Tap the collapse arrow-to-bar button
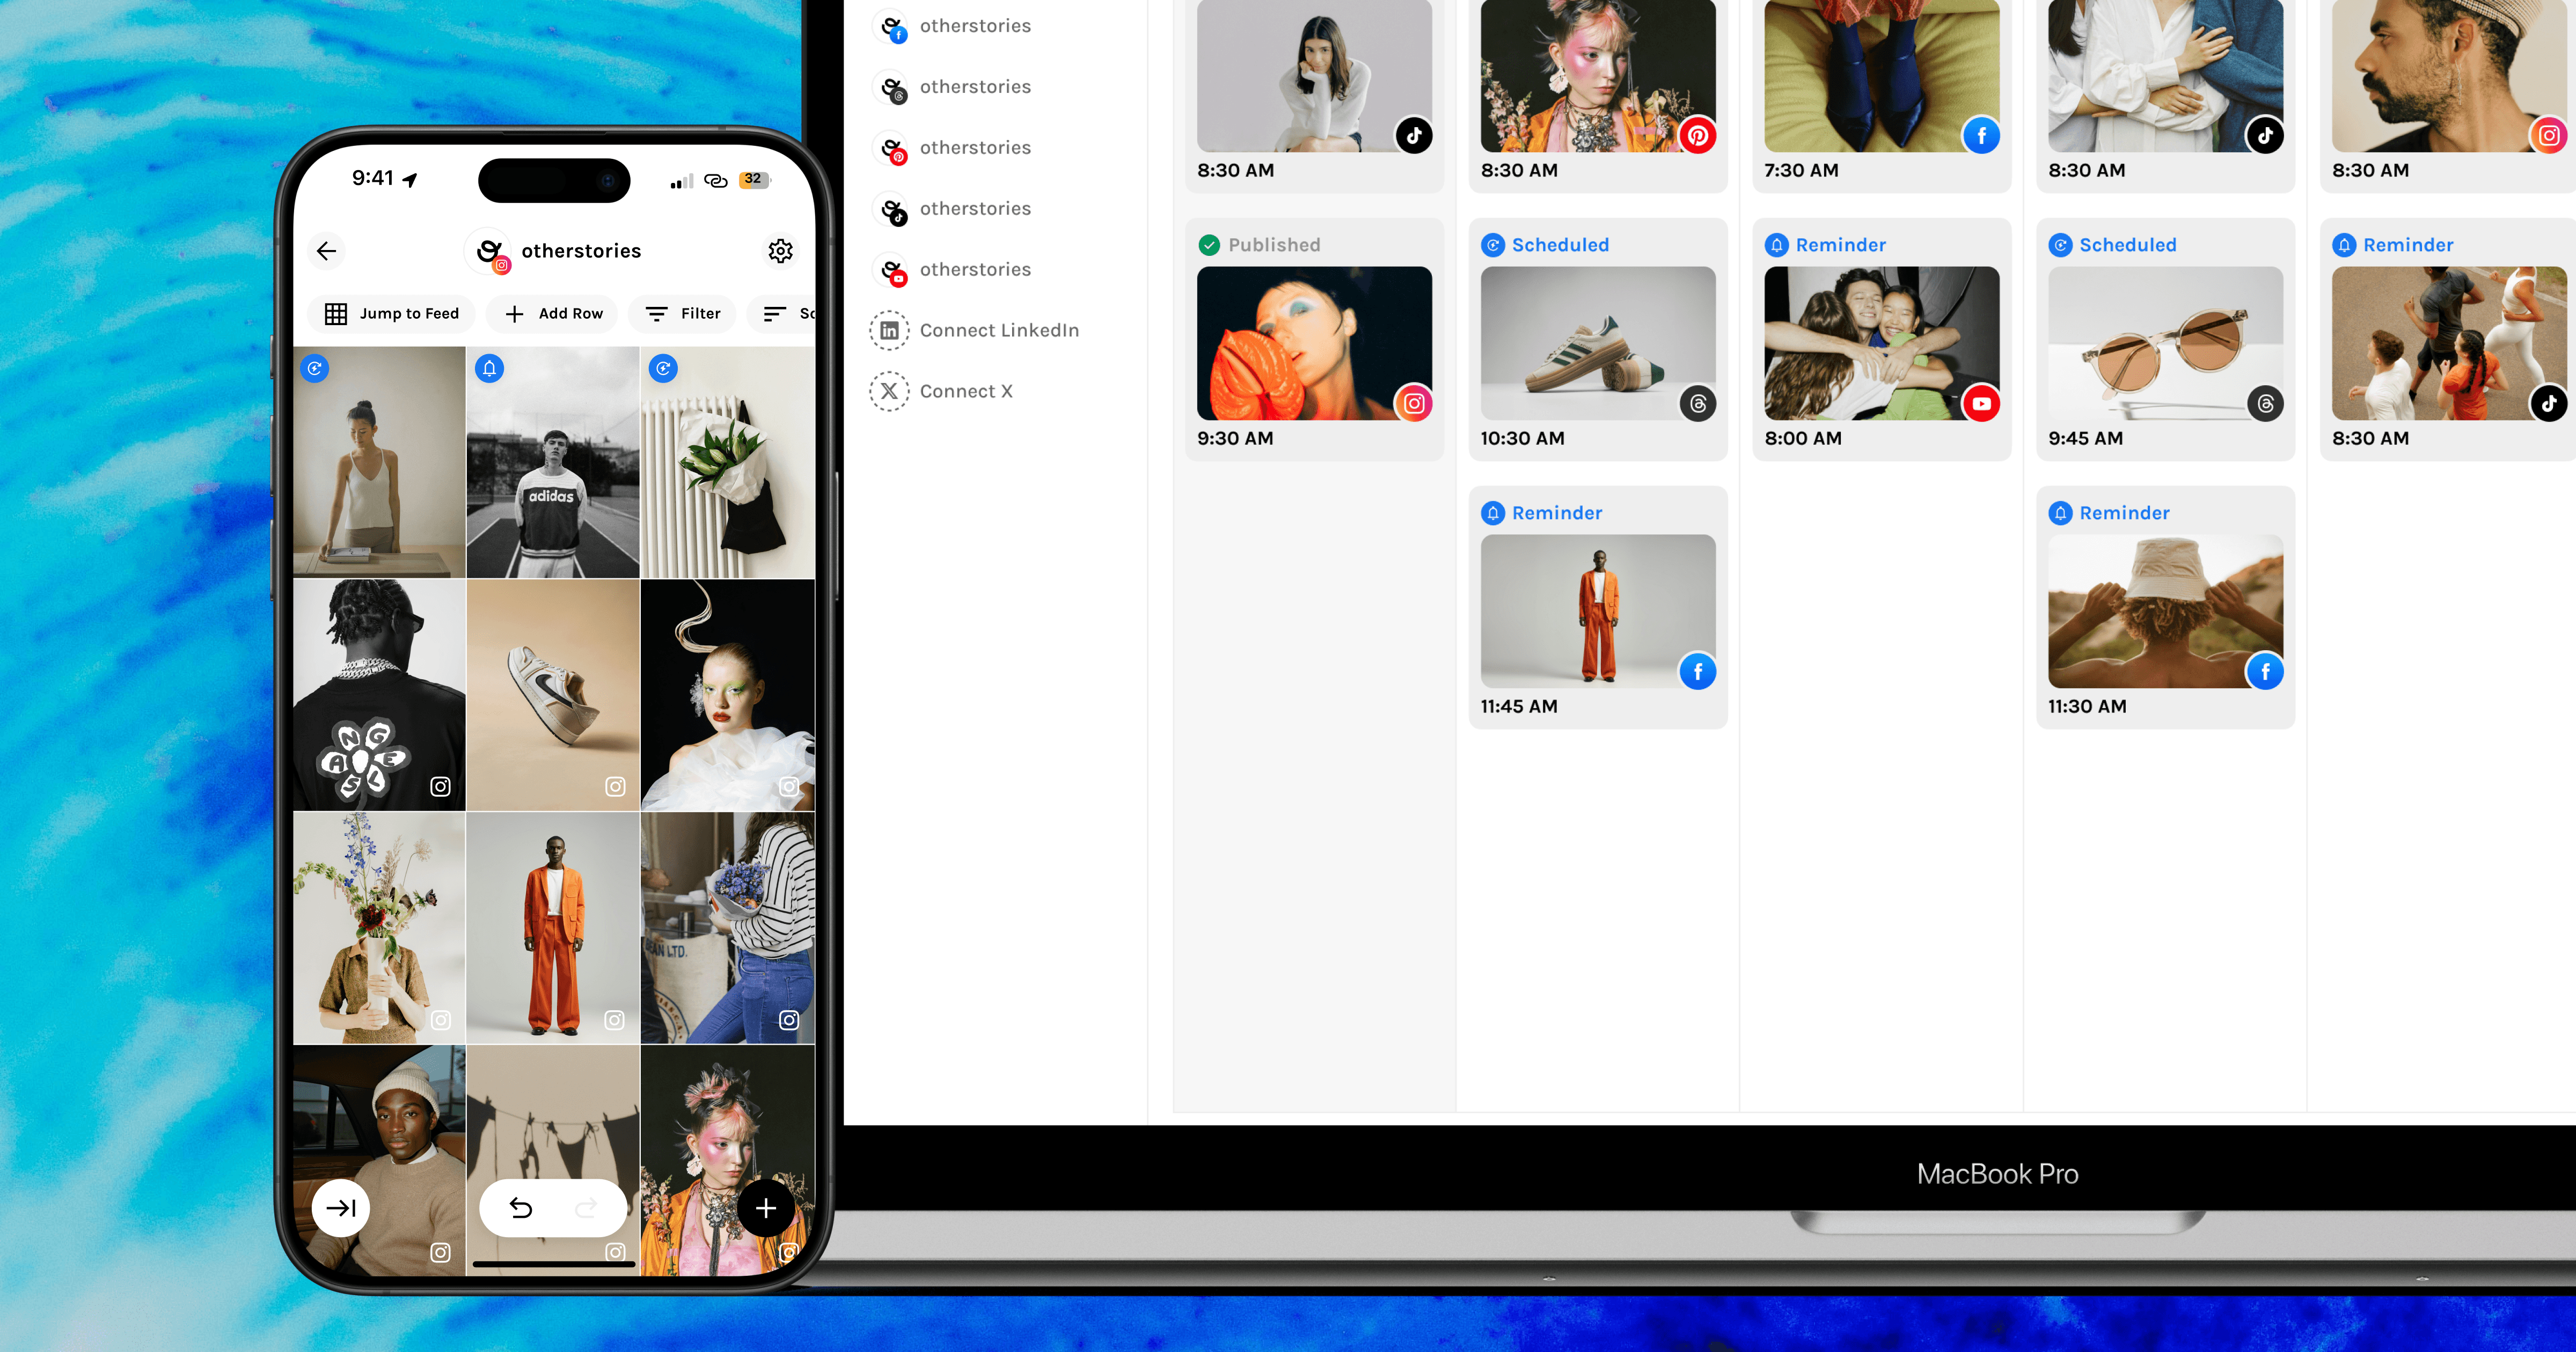 pyautogui.click(x=341, y=1208)
